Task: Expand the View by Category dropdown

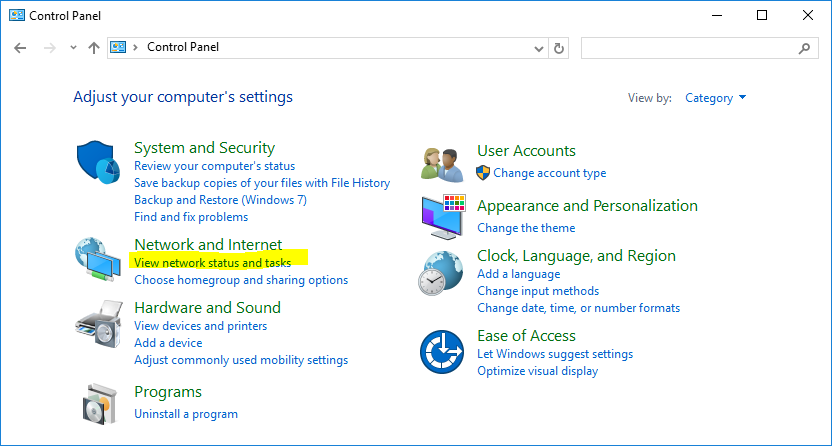Action: pyautogui.click(x=715, y=98)
